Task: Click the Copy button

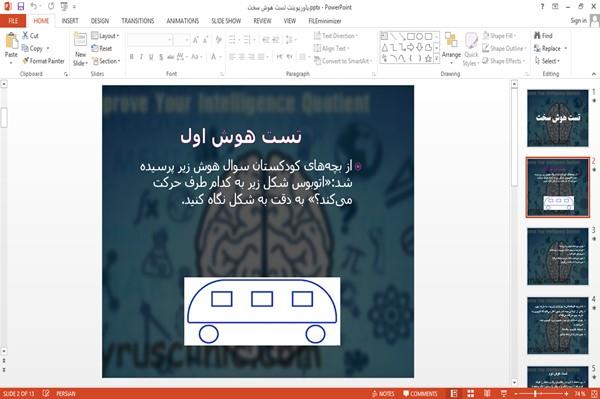Action: tap(32, 48)
